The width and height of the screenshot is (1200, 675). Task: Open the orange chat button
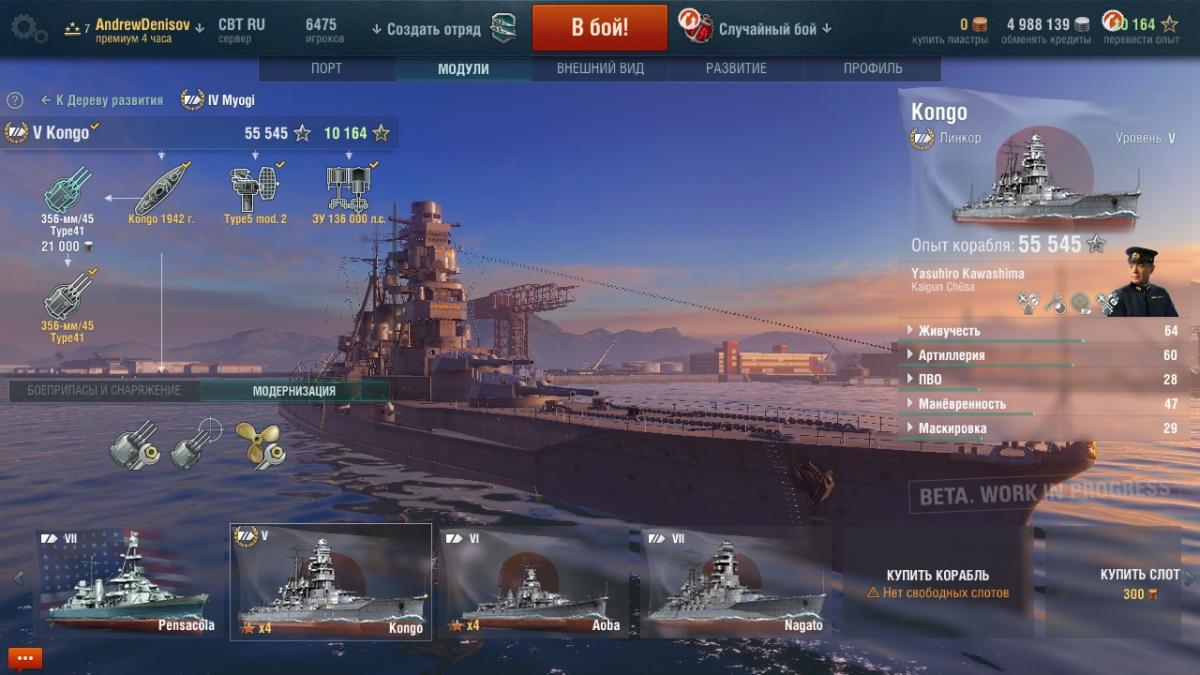click(x=25, y=659)
